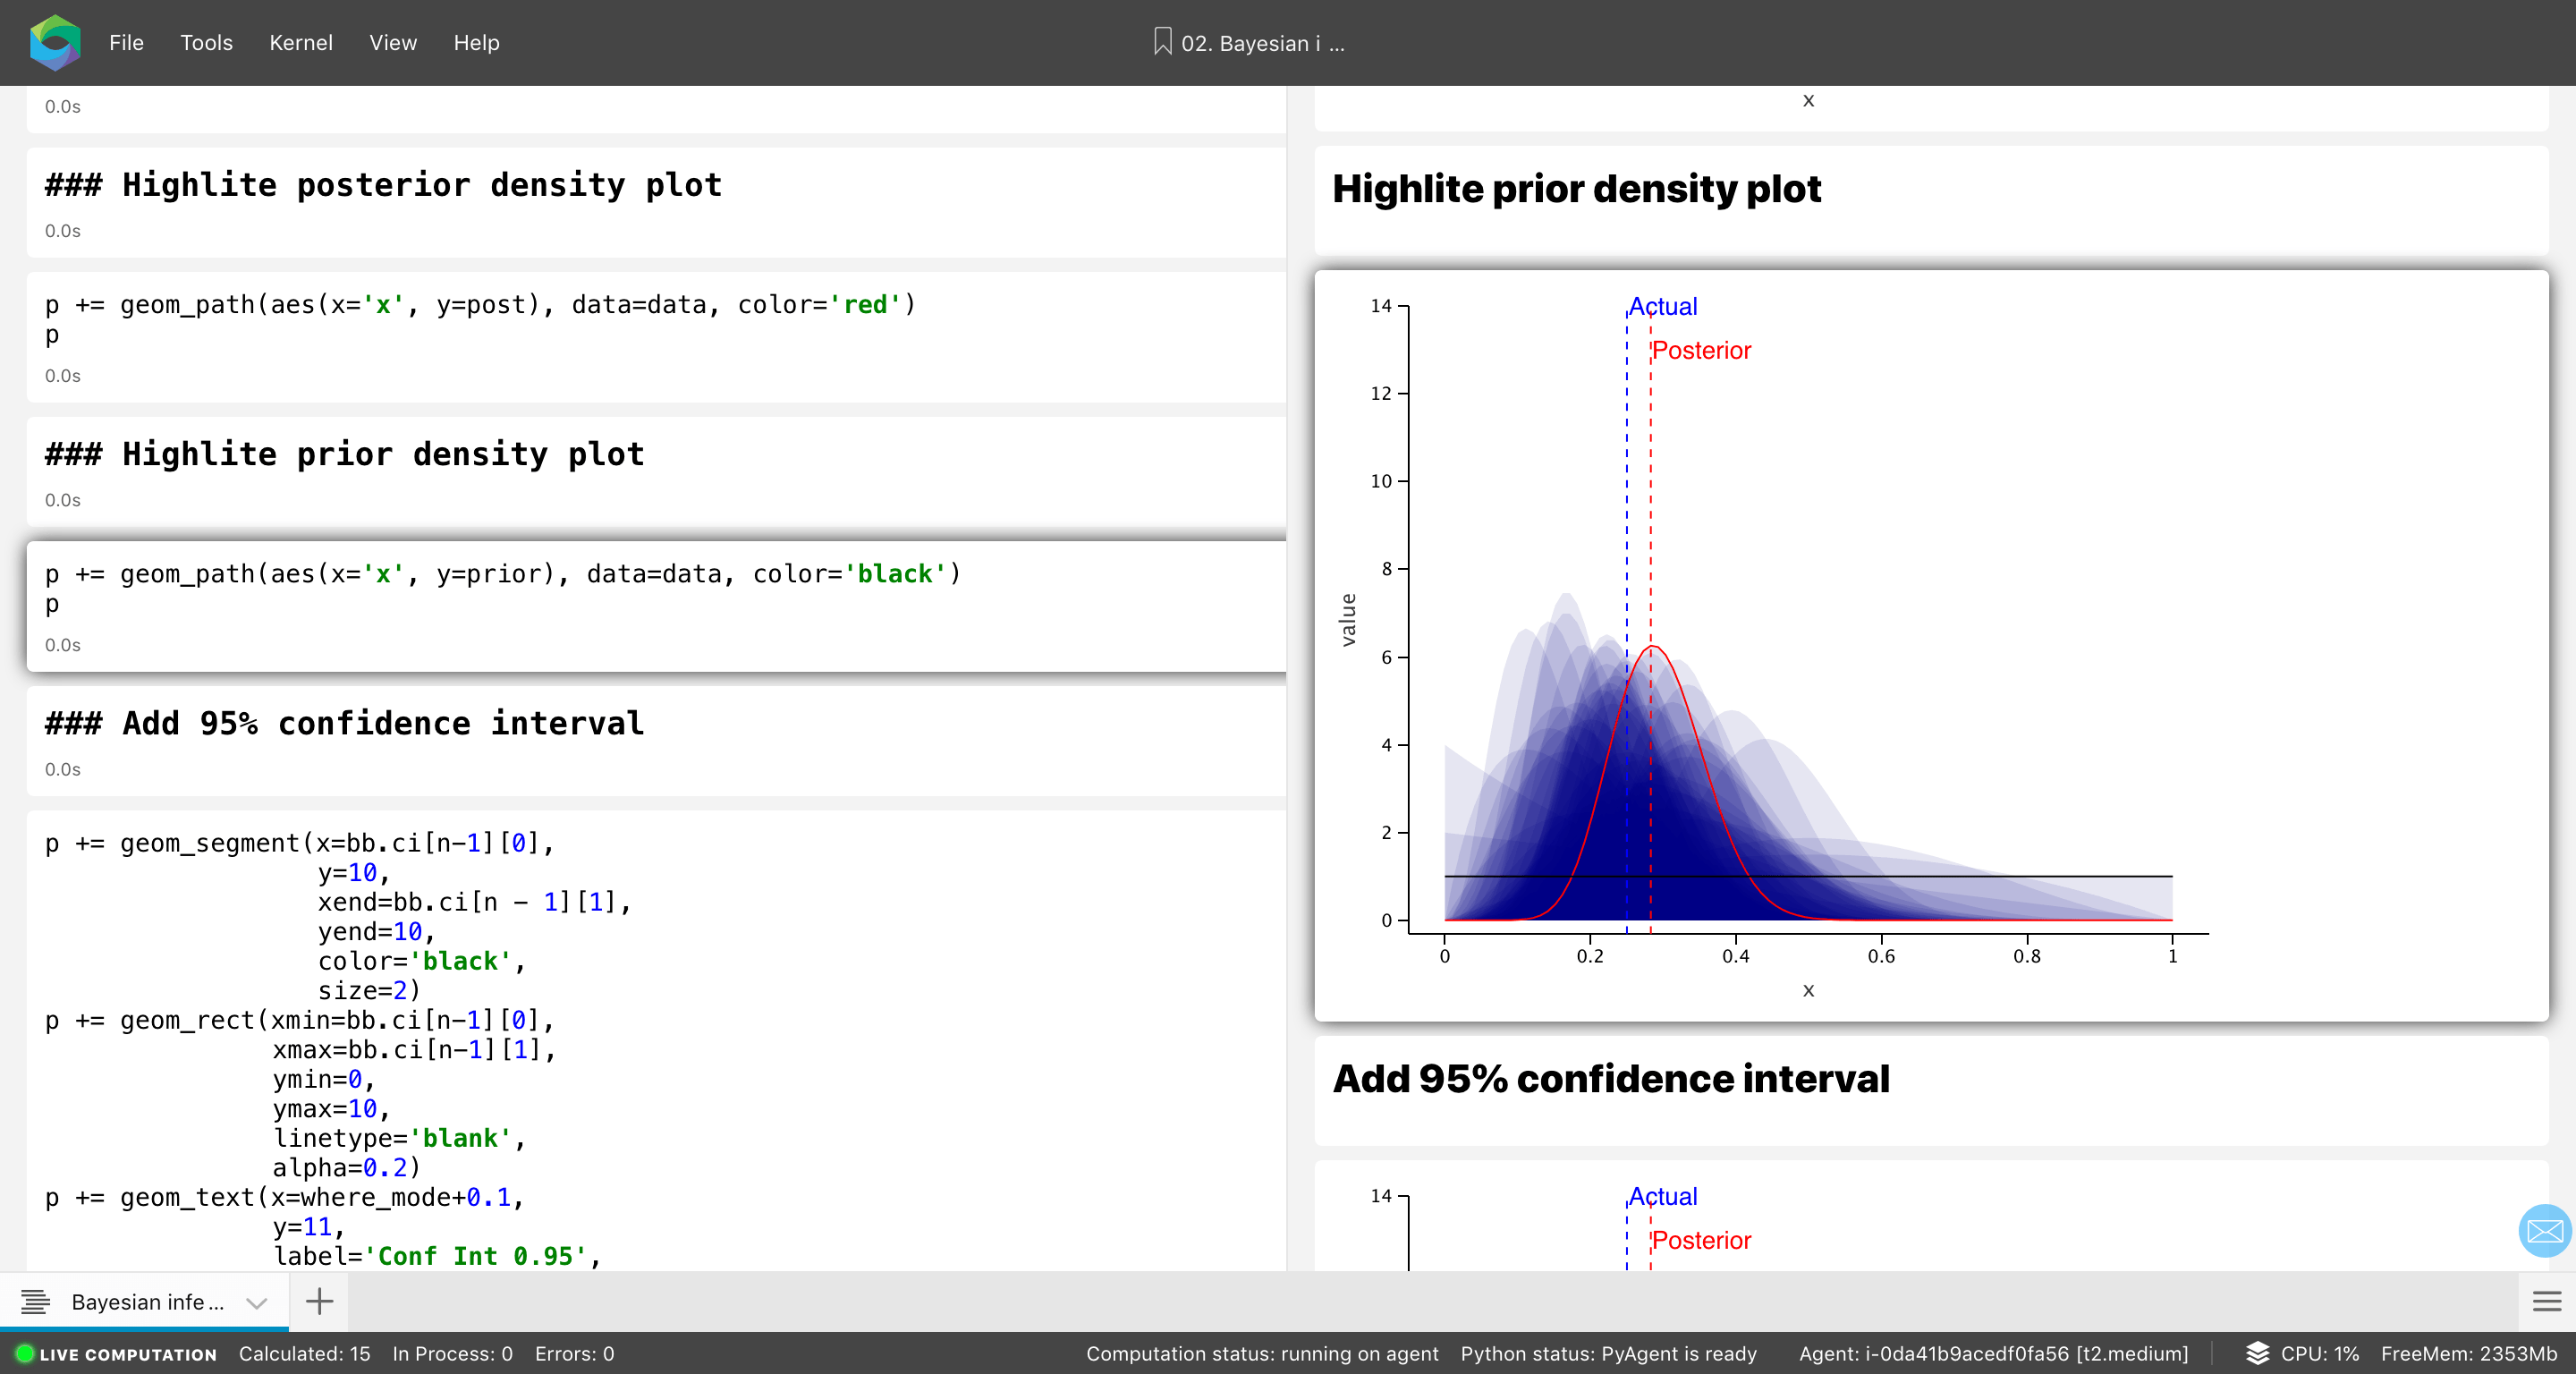Click the 'value' y-axis label on plot
This screenshot has height=1374, width=2576.
[1348, 620]
